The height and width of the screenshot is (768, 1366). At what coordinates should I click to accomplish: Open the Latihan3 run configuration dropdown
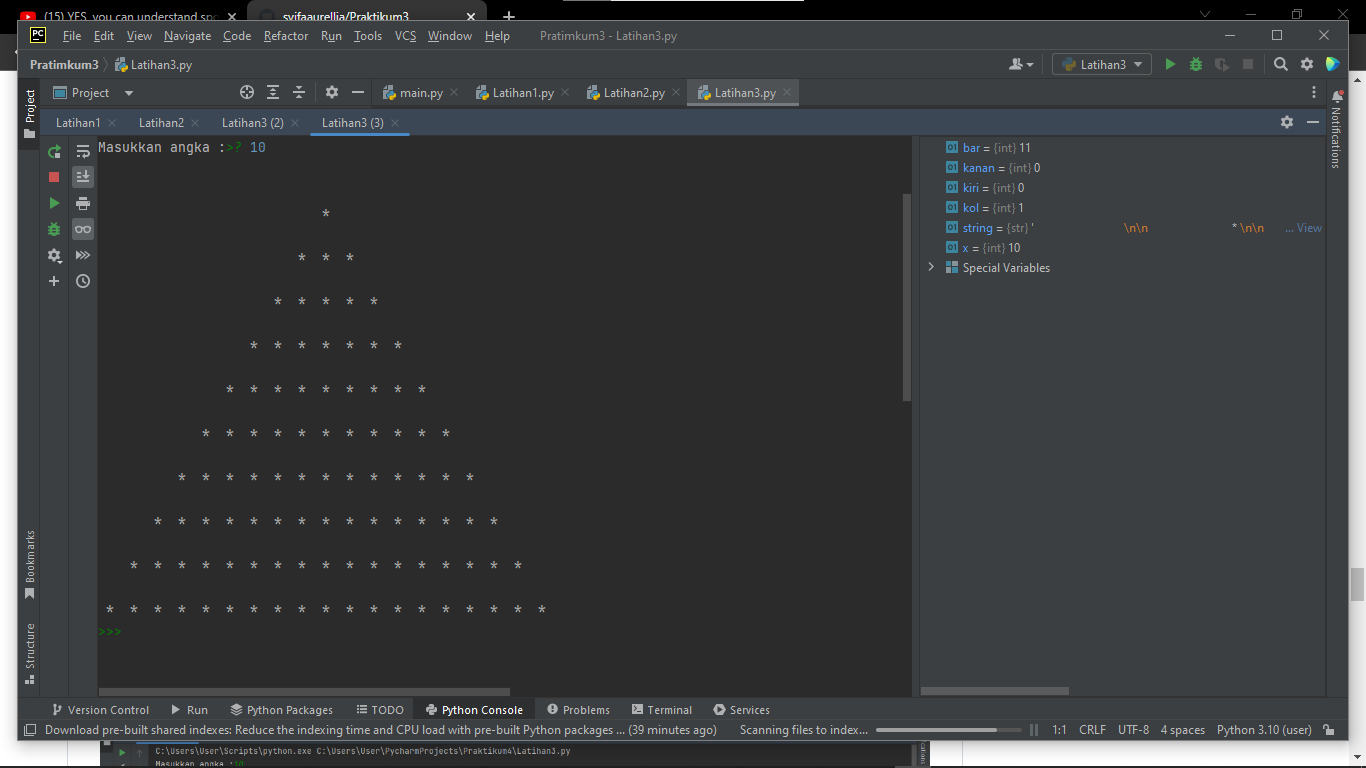coord(1101,64)
